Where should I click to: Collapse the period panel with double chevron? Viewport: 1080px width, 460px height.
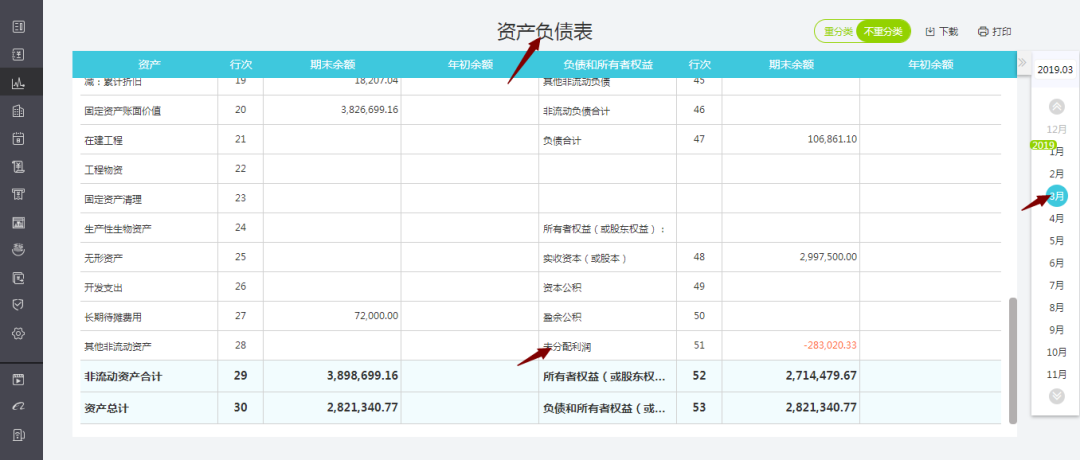[x=1022, y=63]
